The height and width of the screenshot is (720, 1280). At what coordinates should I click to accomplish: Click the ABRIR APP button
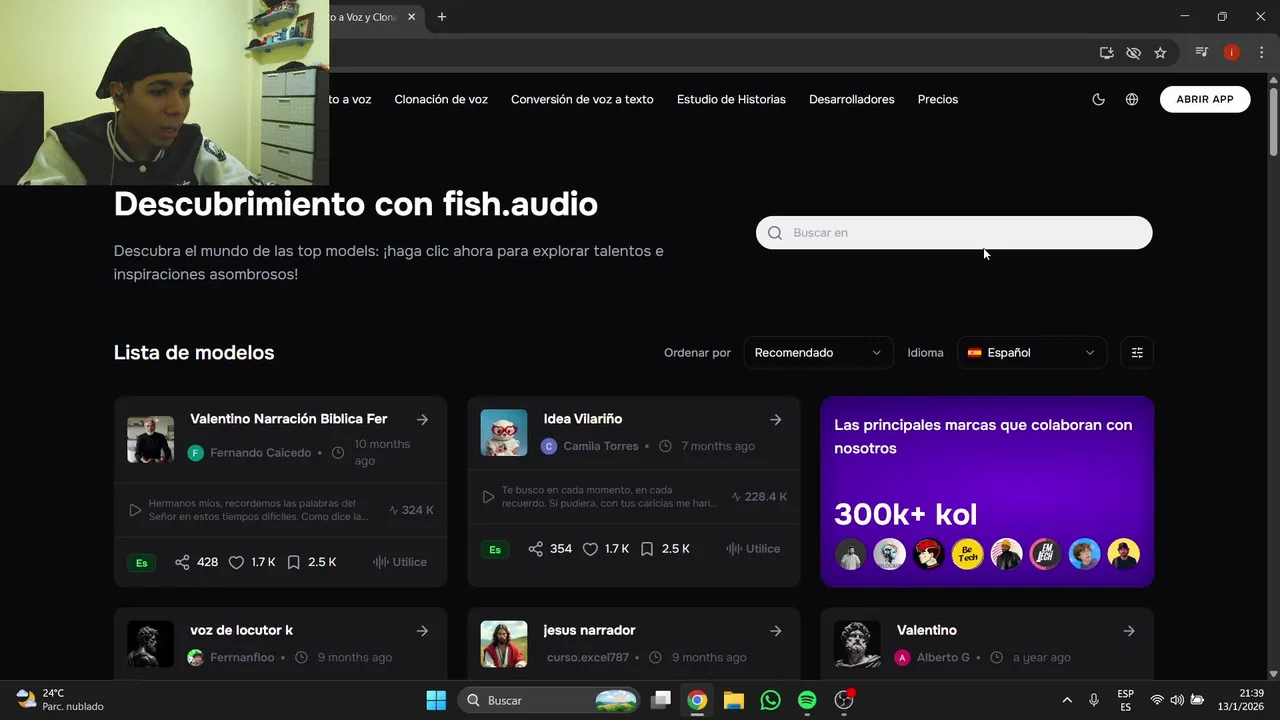1205,99
